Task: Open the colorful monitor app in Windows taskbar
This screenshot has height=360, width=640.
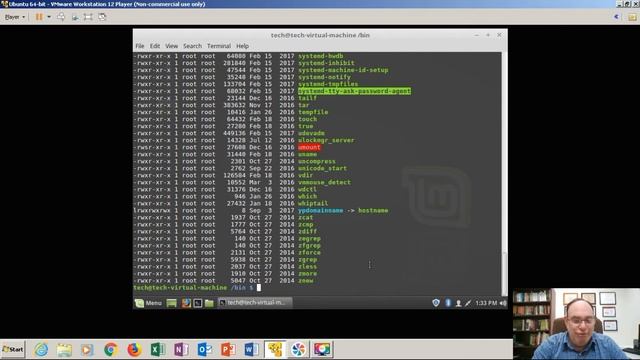Action: [x=322, y=349]
